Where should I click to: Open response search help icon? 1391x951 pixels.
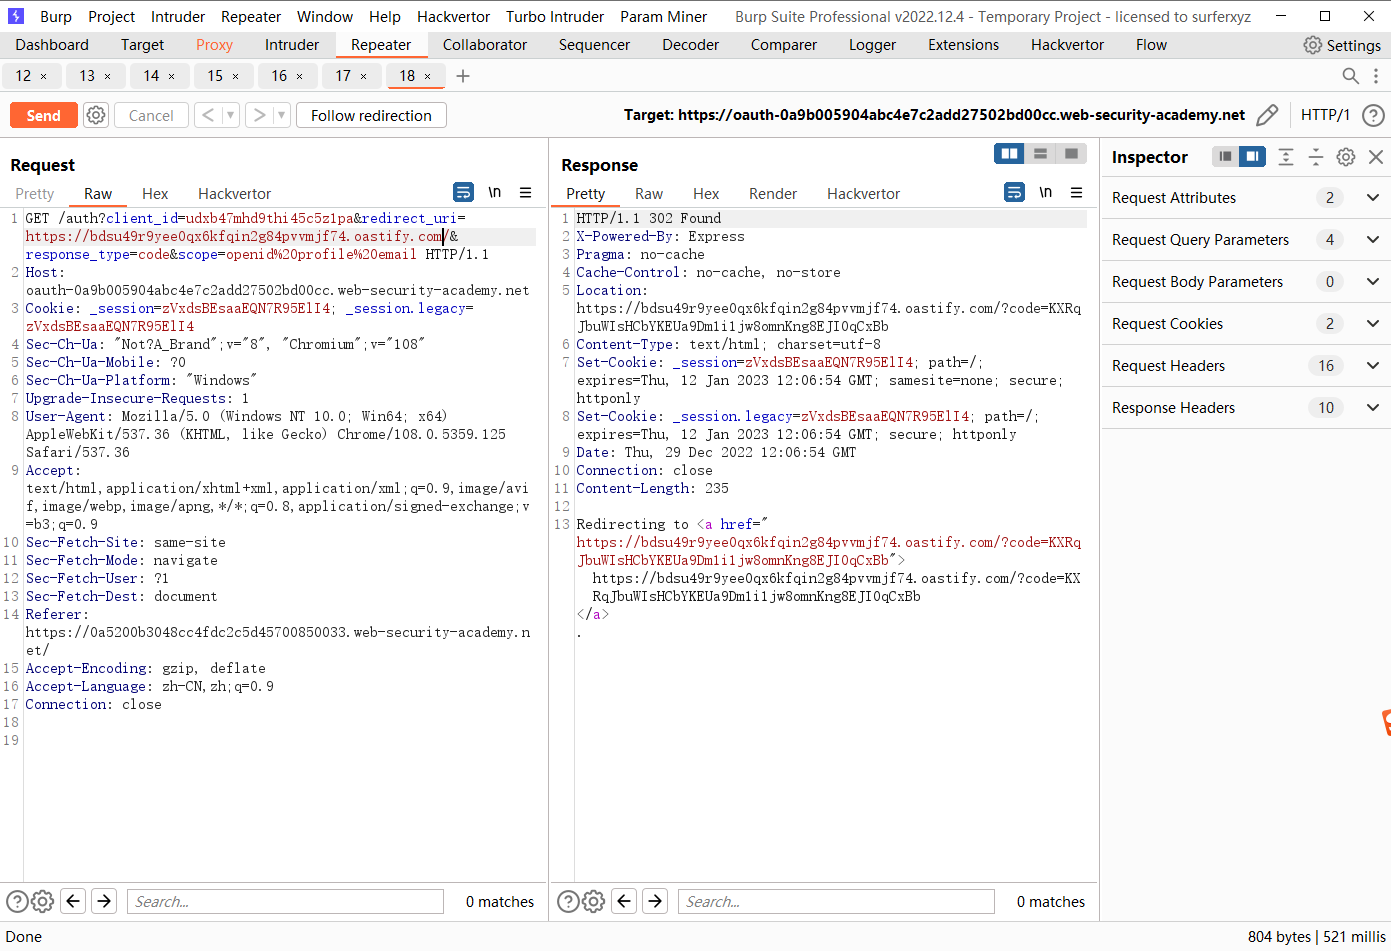(568, 901)
